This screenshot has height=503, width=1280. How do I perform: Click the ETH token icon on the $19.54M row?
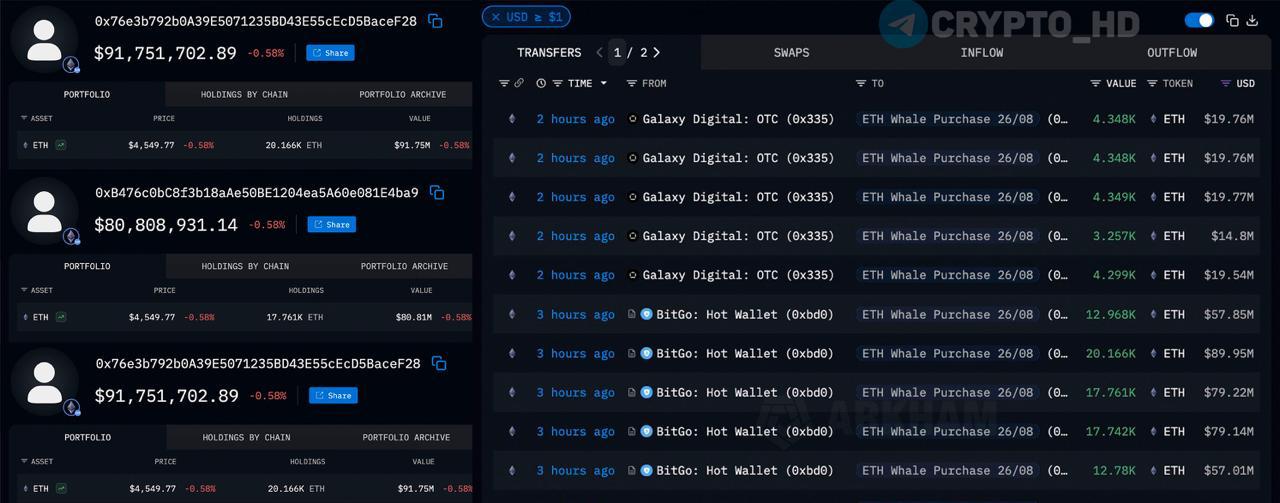click(x=1153, y=275)
